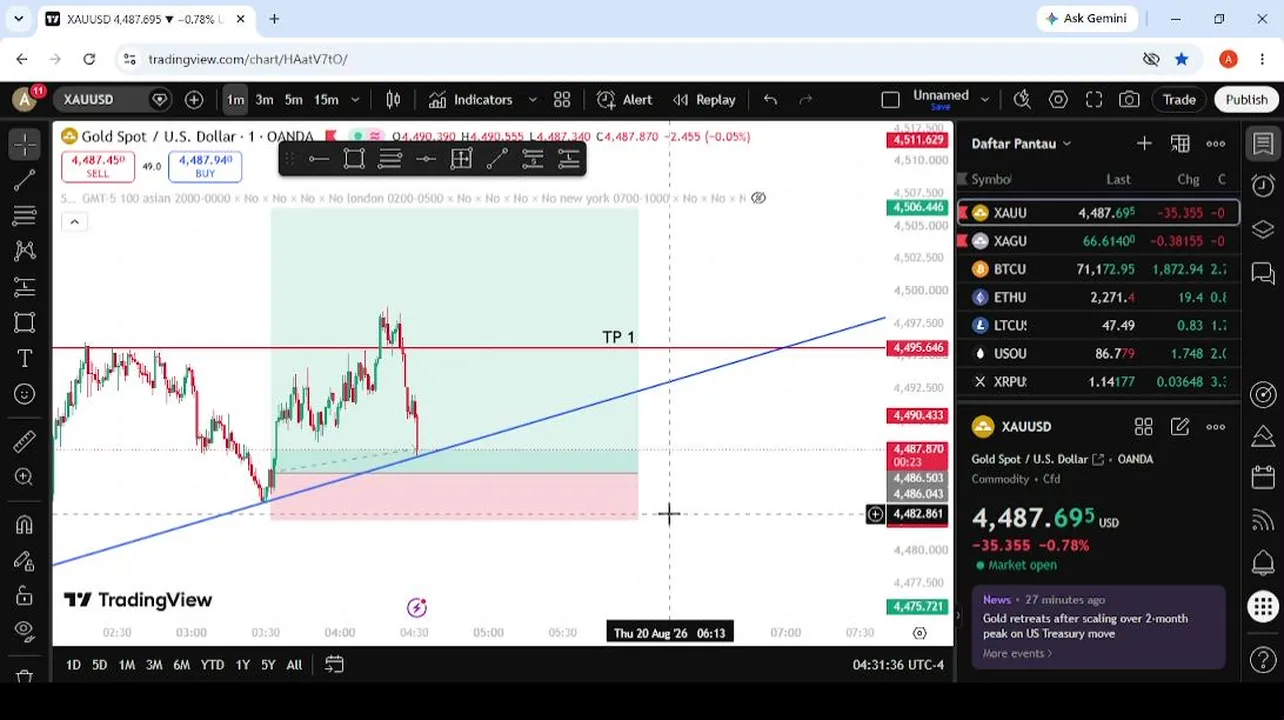Open the notifications bell panel
Viewport: 1284px width, 720px height.
click(x=1263, y=562)
